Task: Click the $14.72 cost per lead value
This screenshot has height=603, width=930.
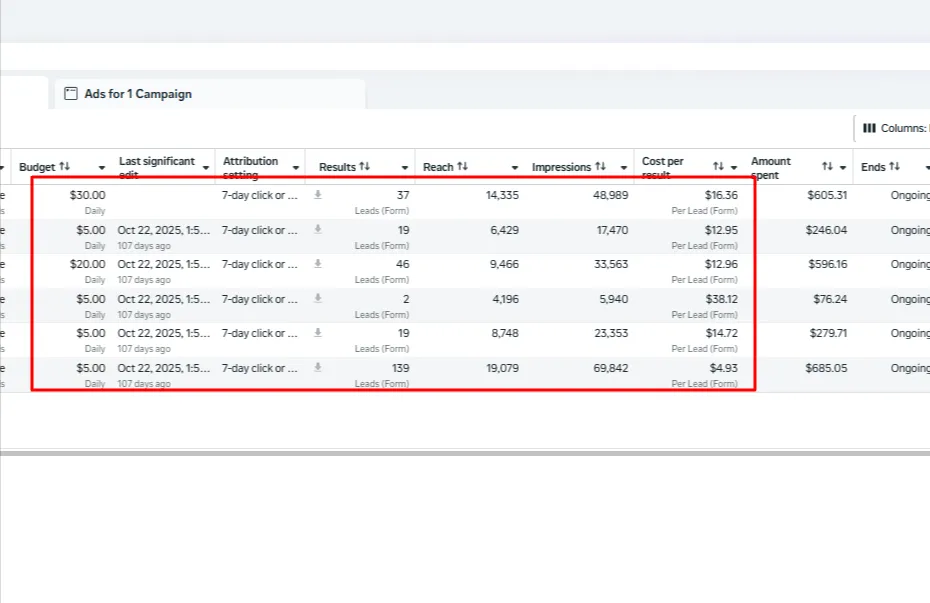Action: pyautogui.click(x=721, y=333)
